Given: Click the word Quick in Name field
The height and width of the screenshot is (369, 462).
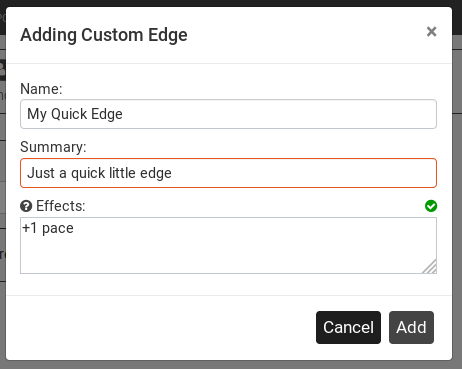Looking at the screenshot, I should tap(69, 114).
